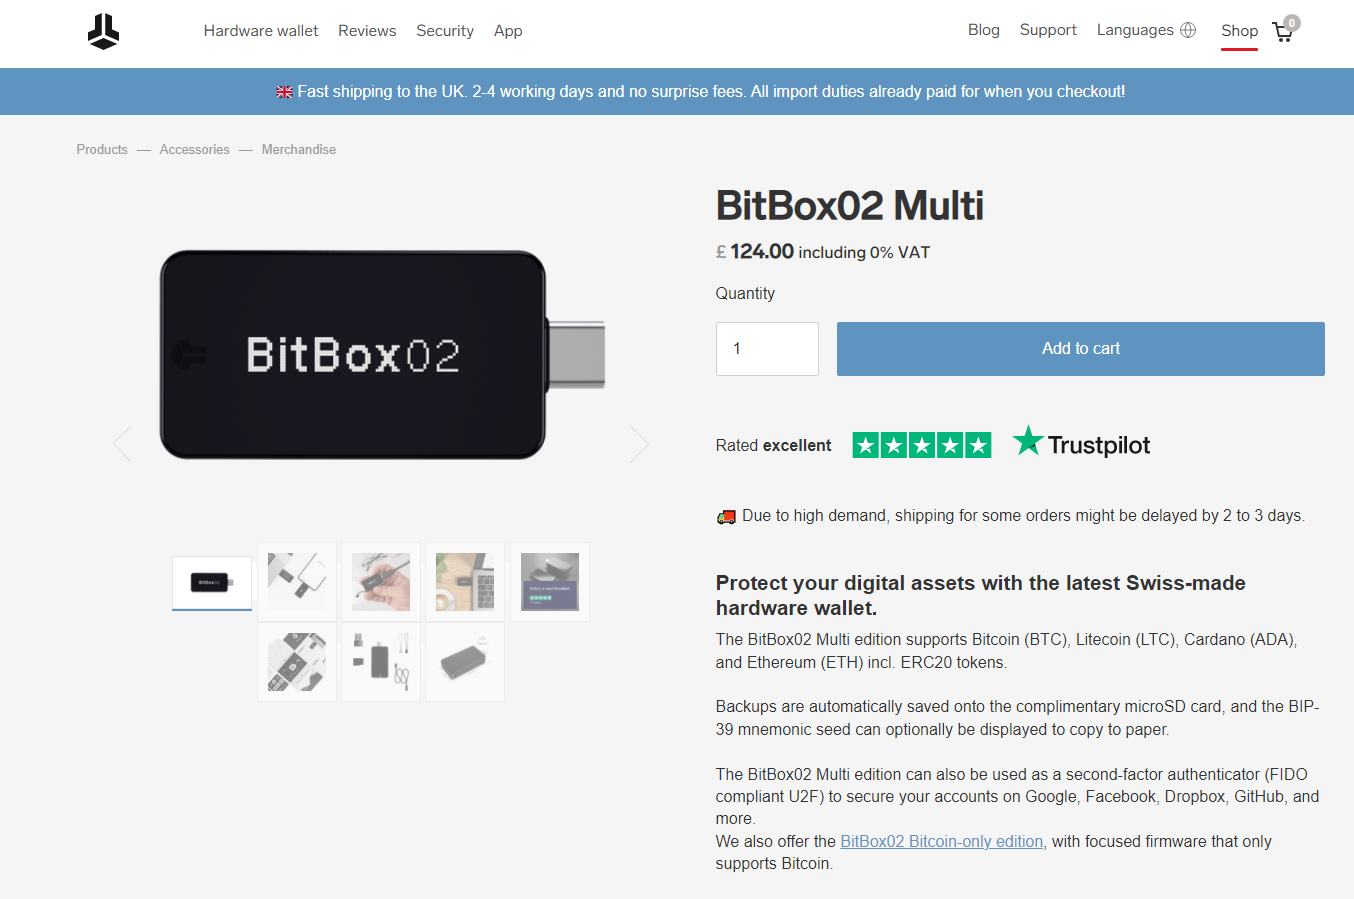The image size is (1354, 899).
Task: Go to Security page
Action: [x=445, y=31]
